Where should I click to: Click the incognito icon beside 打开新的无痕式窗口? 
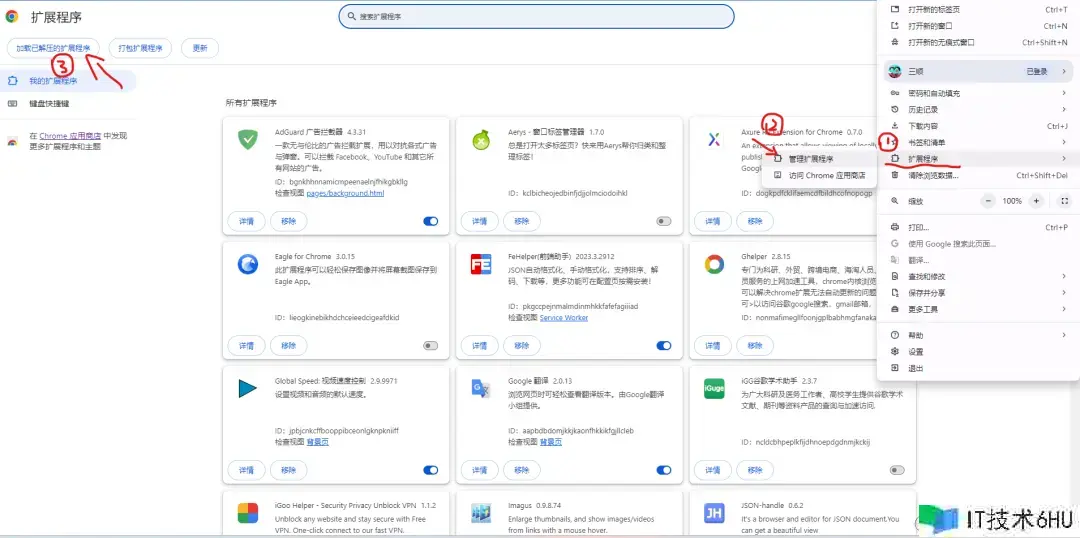[x=895, y=42]
